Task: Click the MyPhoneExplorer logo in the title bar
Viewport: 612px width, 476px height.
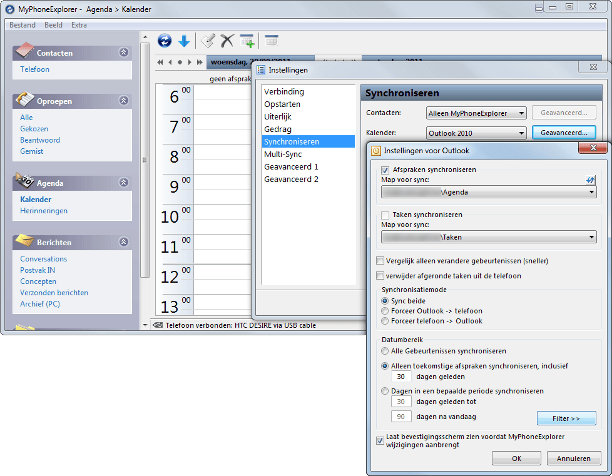Action: [10, 9]
